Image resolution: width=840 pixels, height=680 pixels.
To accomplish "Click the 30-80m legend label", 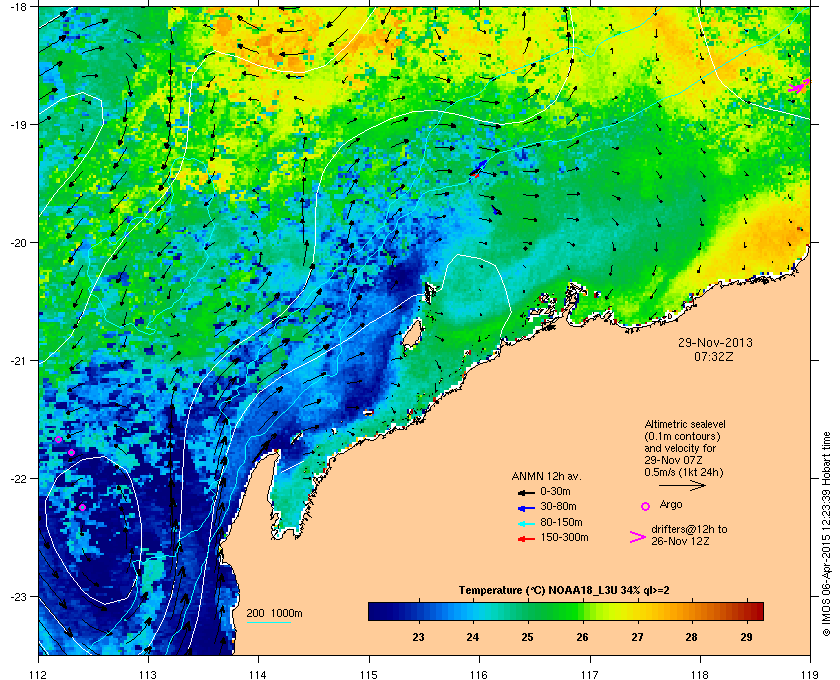I will [x=558, y=506].
